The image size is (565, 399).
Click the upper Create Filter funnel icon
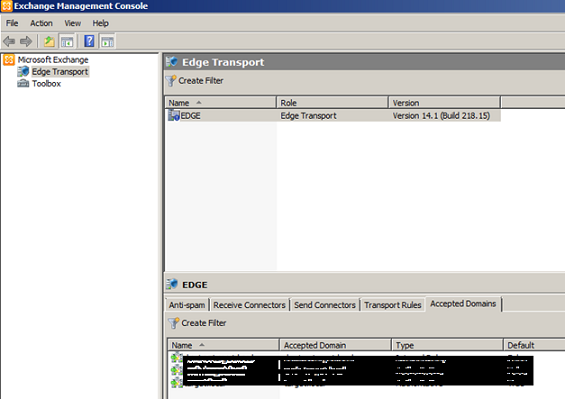[171, 81]
